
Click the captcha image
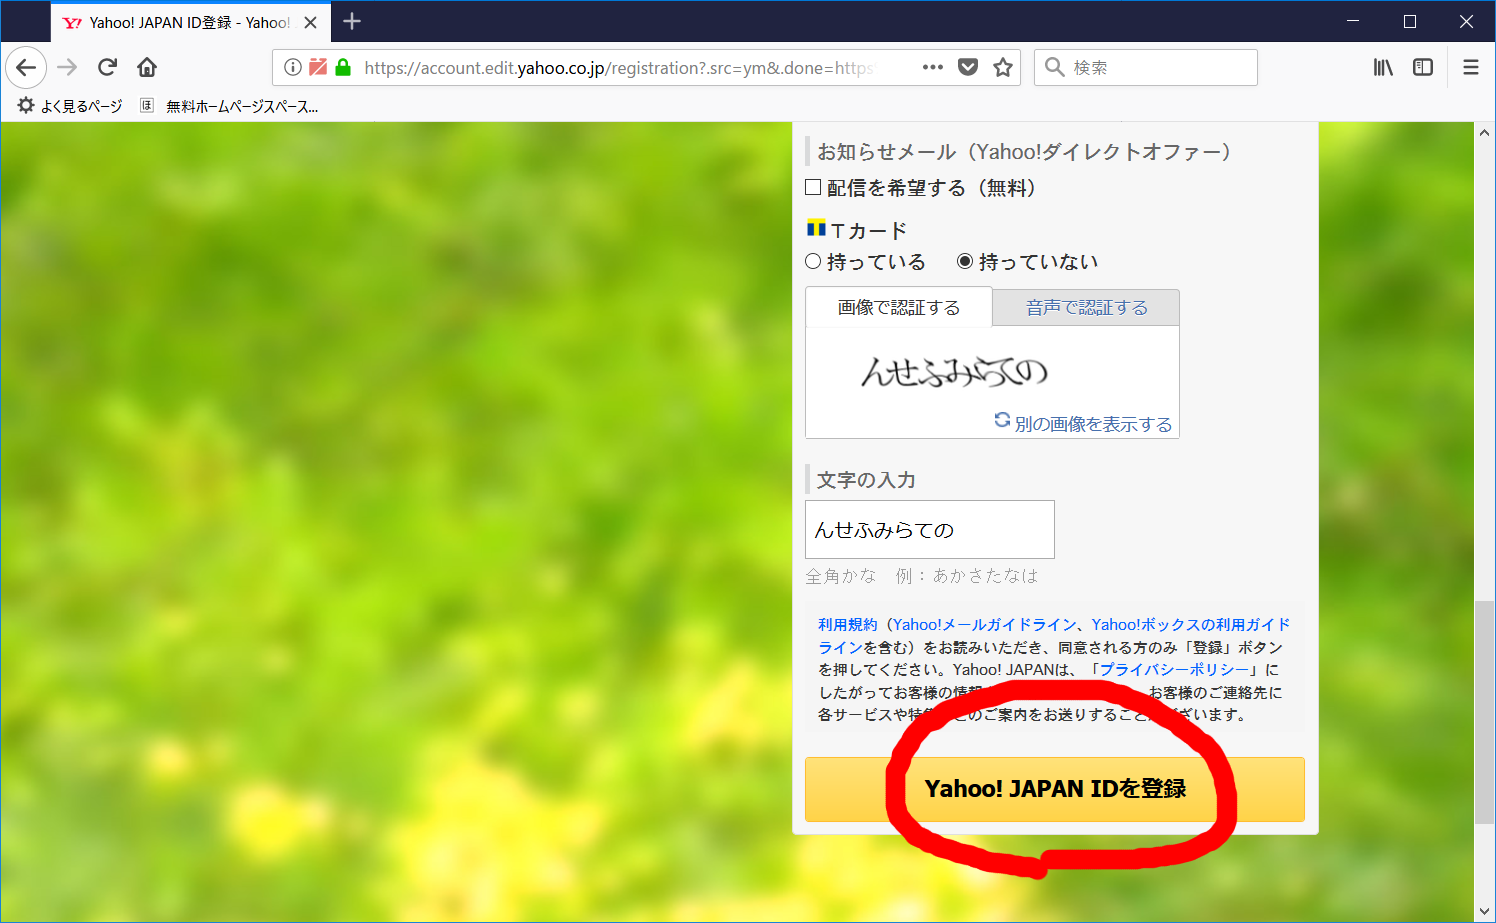pyautogui.click(x=954, y=372)
